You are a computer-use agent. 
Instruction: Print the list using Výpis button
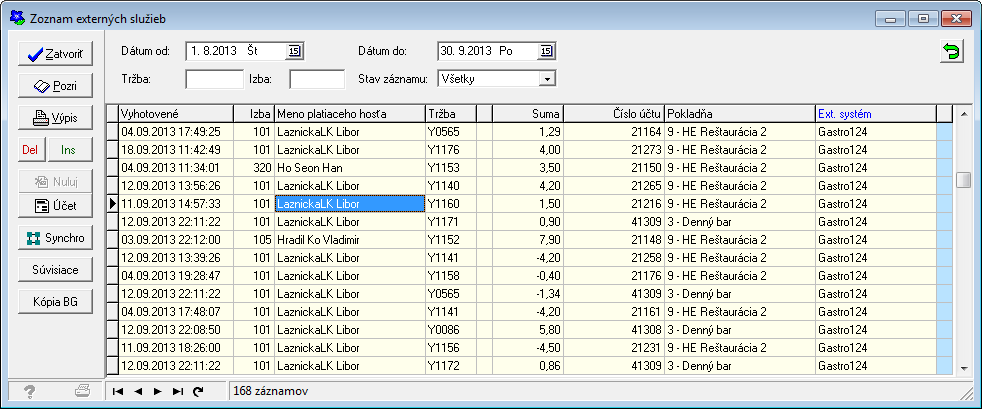(x=55, y=117)
